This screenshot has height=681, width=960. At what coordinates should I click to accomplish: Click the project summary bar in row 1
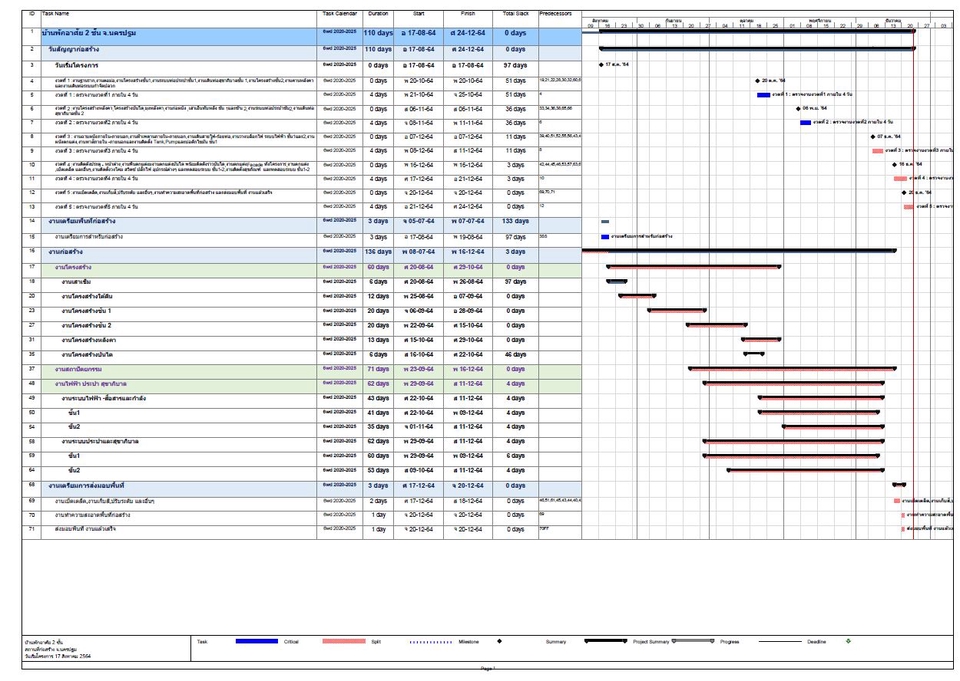pos(757,32)
